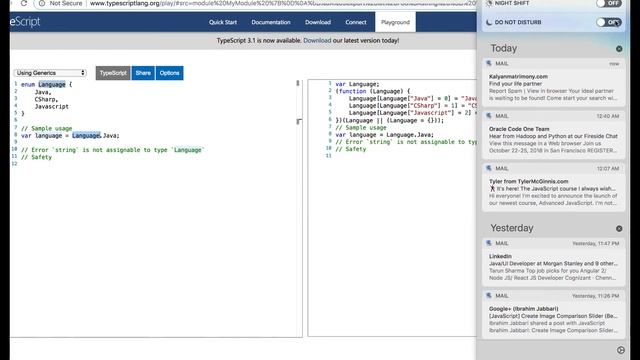Image resolution: width=640 pixels, height=360 pixels.
Task: Click '(function (Language) {' in output pane
Action: (373, 91)
